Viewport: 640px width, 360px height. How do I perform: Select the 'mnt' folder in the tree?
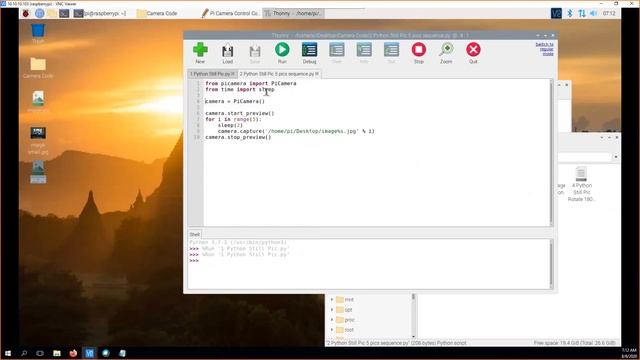(345, 300)
